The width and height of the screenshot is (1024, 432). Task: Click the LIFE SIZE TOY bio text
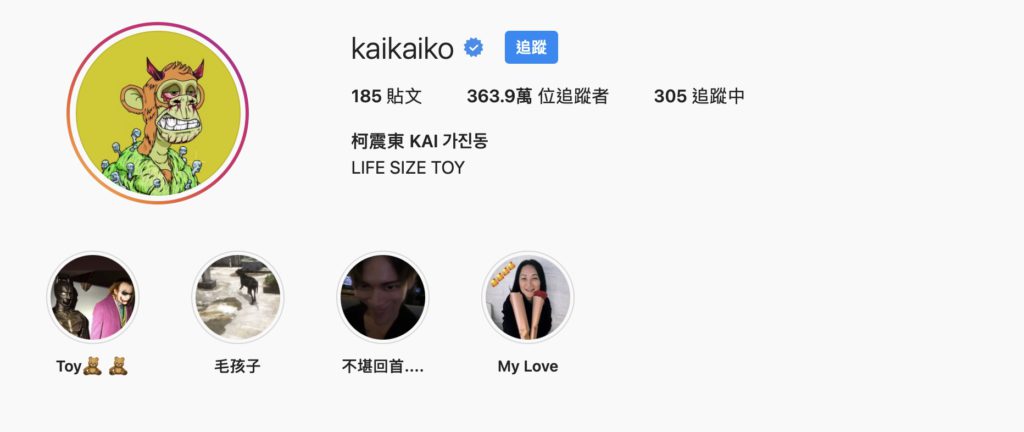coord(408,168)
